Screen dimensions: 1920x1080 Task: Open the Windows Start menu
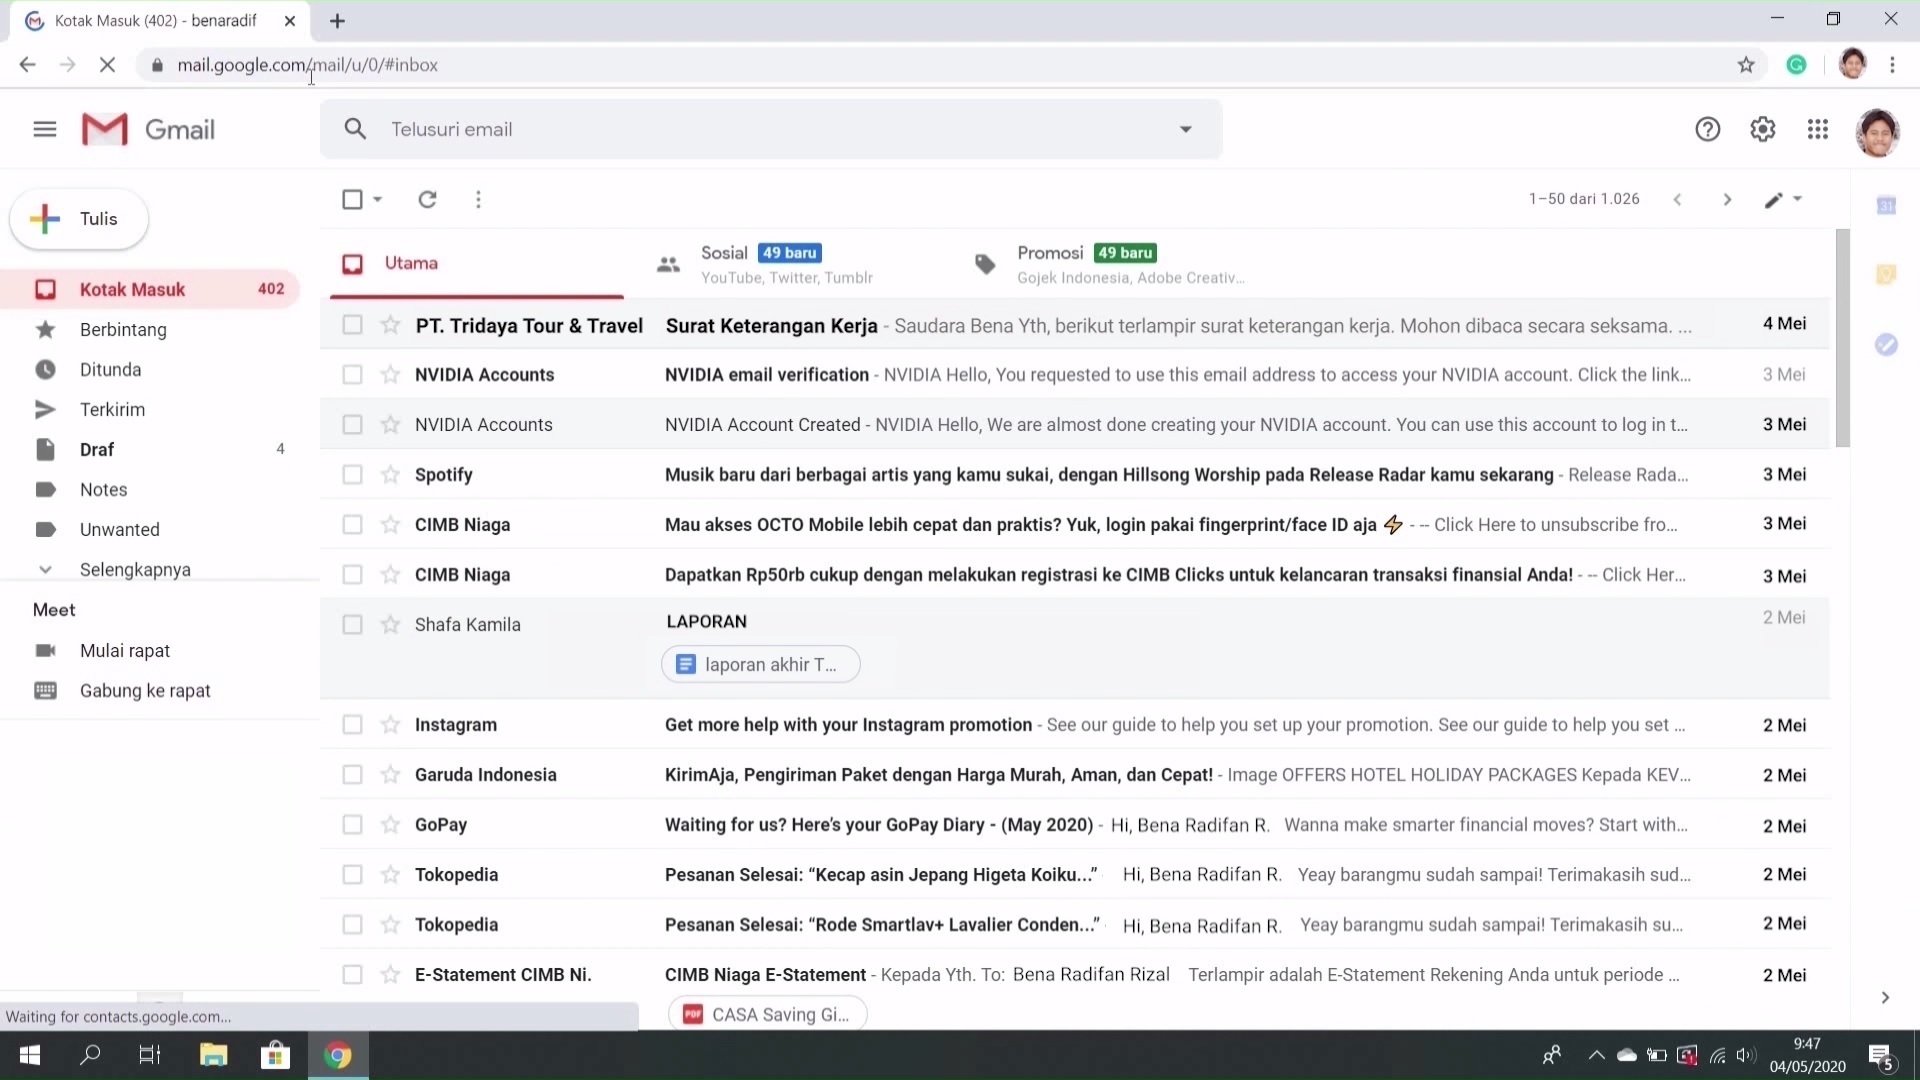tap(30, 1055)
